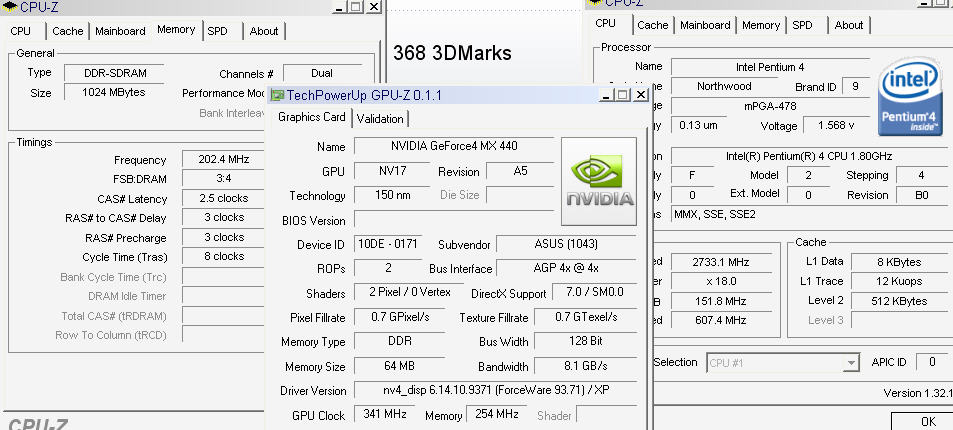Click the L1 Trace field 12 Kuops
This screenshot has width=953, height=430.
tap(898, 281)
